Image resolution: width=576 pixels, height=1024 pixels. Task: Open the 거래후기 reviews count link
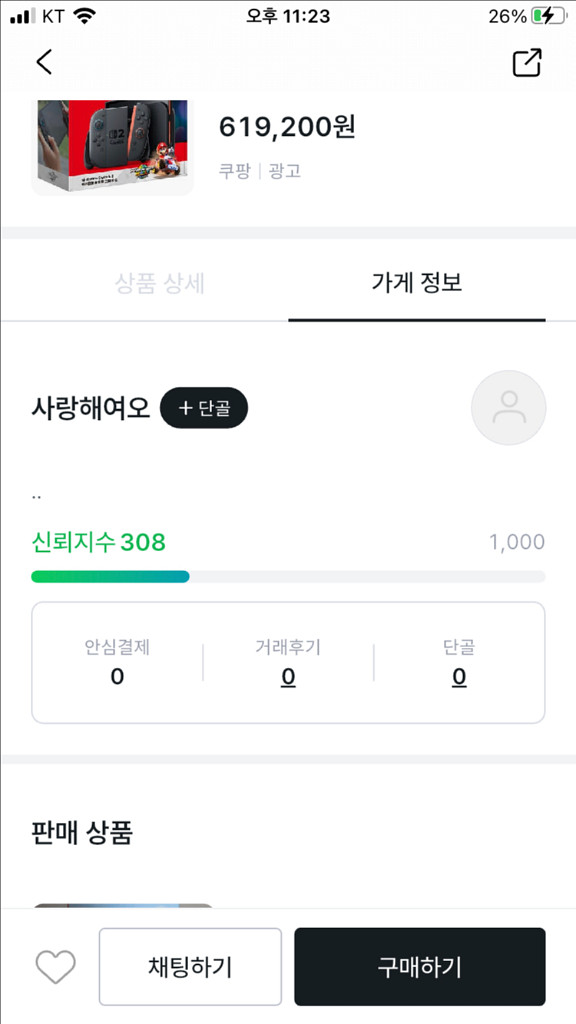(x=288, y=676)
